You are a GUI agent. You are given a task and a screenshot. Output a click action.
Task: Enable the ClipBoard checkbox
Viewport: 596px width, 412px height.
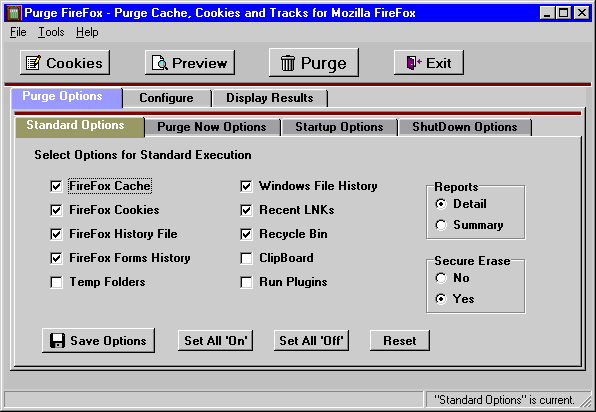pyautogui.click(x=246, y=258)
